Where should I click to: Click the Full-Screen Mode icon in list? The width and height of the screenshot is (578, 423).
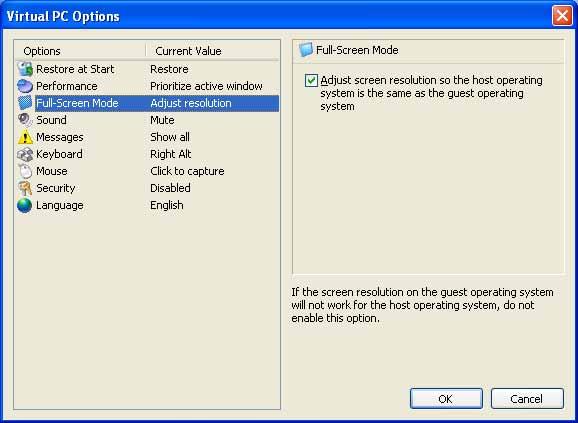pyautogui.click(x=25, y=103)
